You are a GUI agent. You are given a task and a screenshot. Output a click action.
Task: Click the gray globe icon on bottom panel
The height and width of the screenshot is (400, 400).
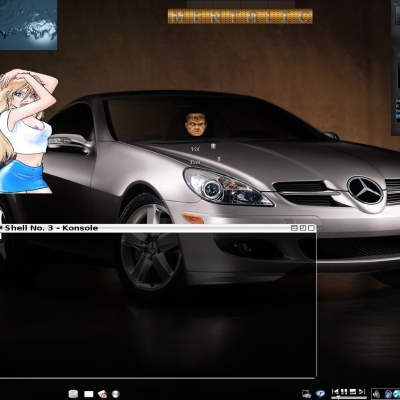(116, 394)
